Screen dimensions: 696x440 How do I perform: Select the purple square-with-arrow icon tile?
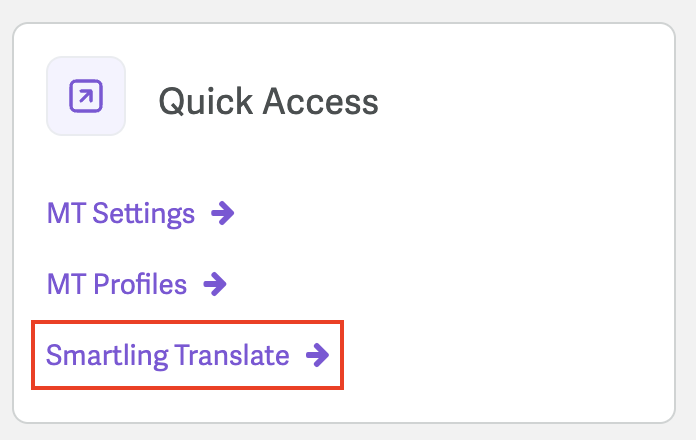86,96
